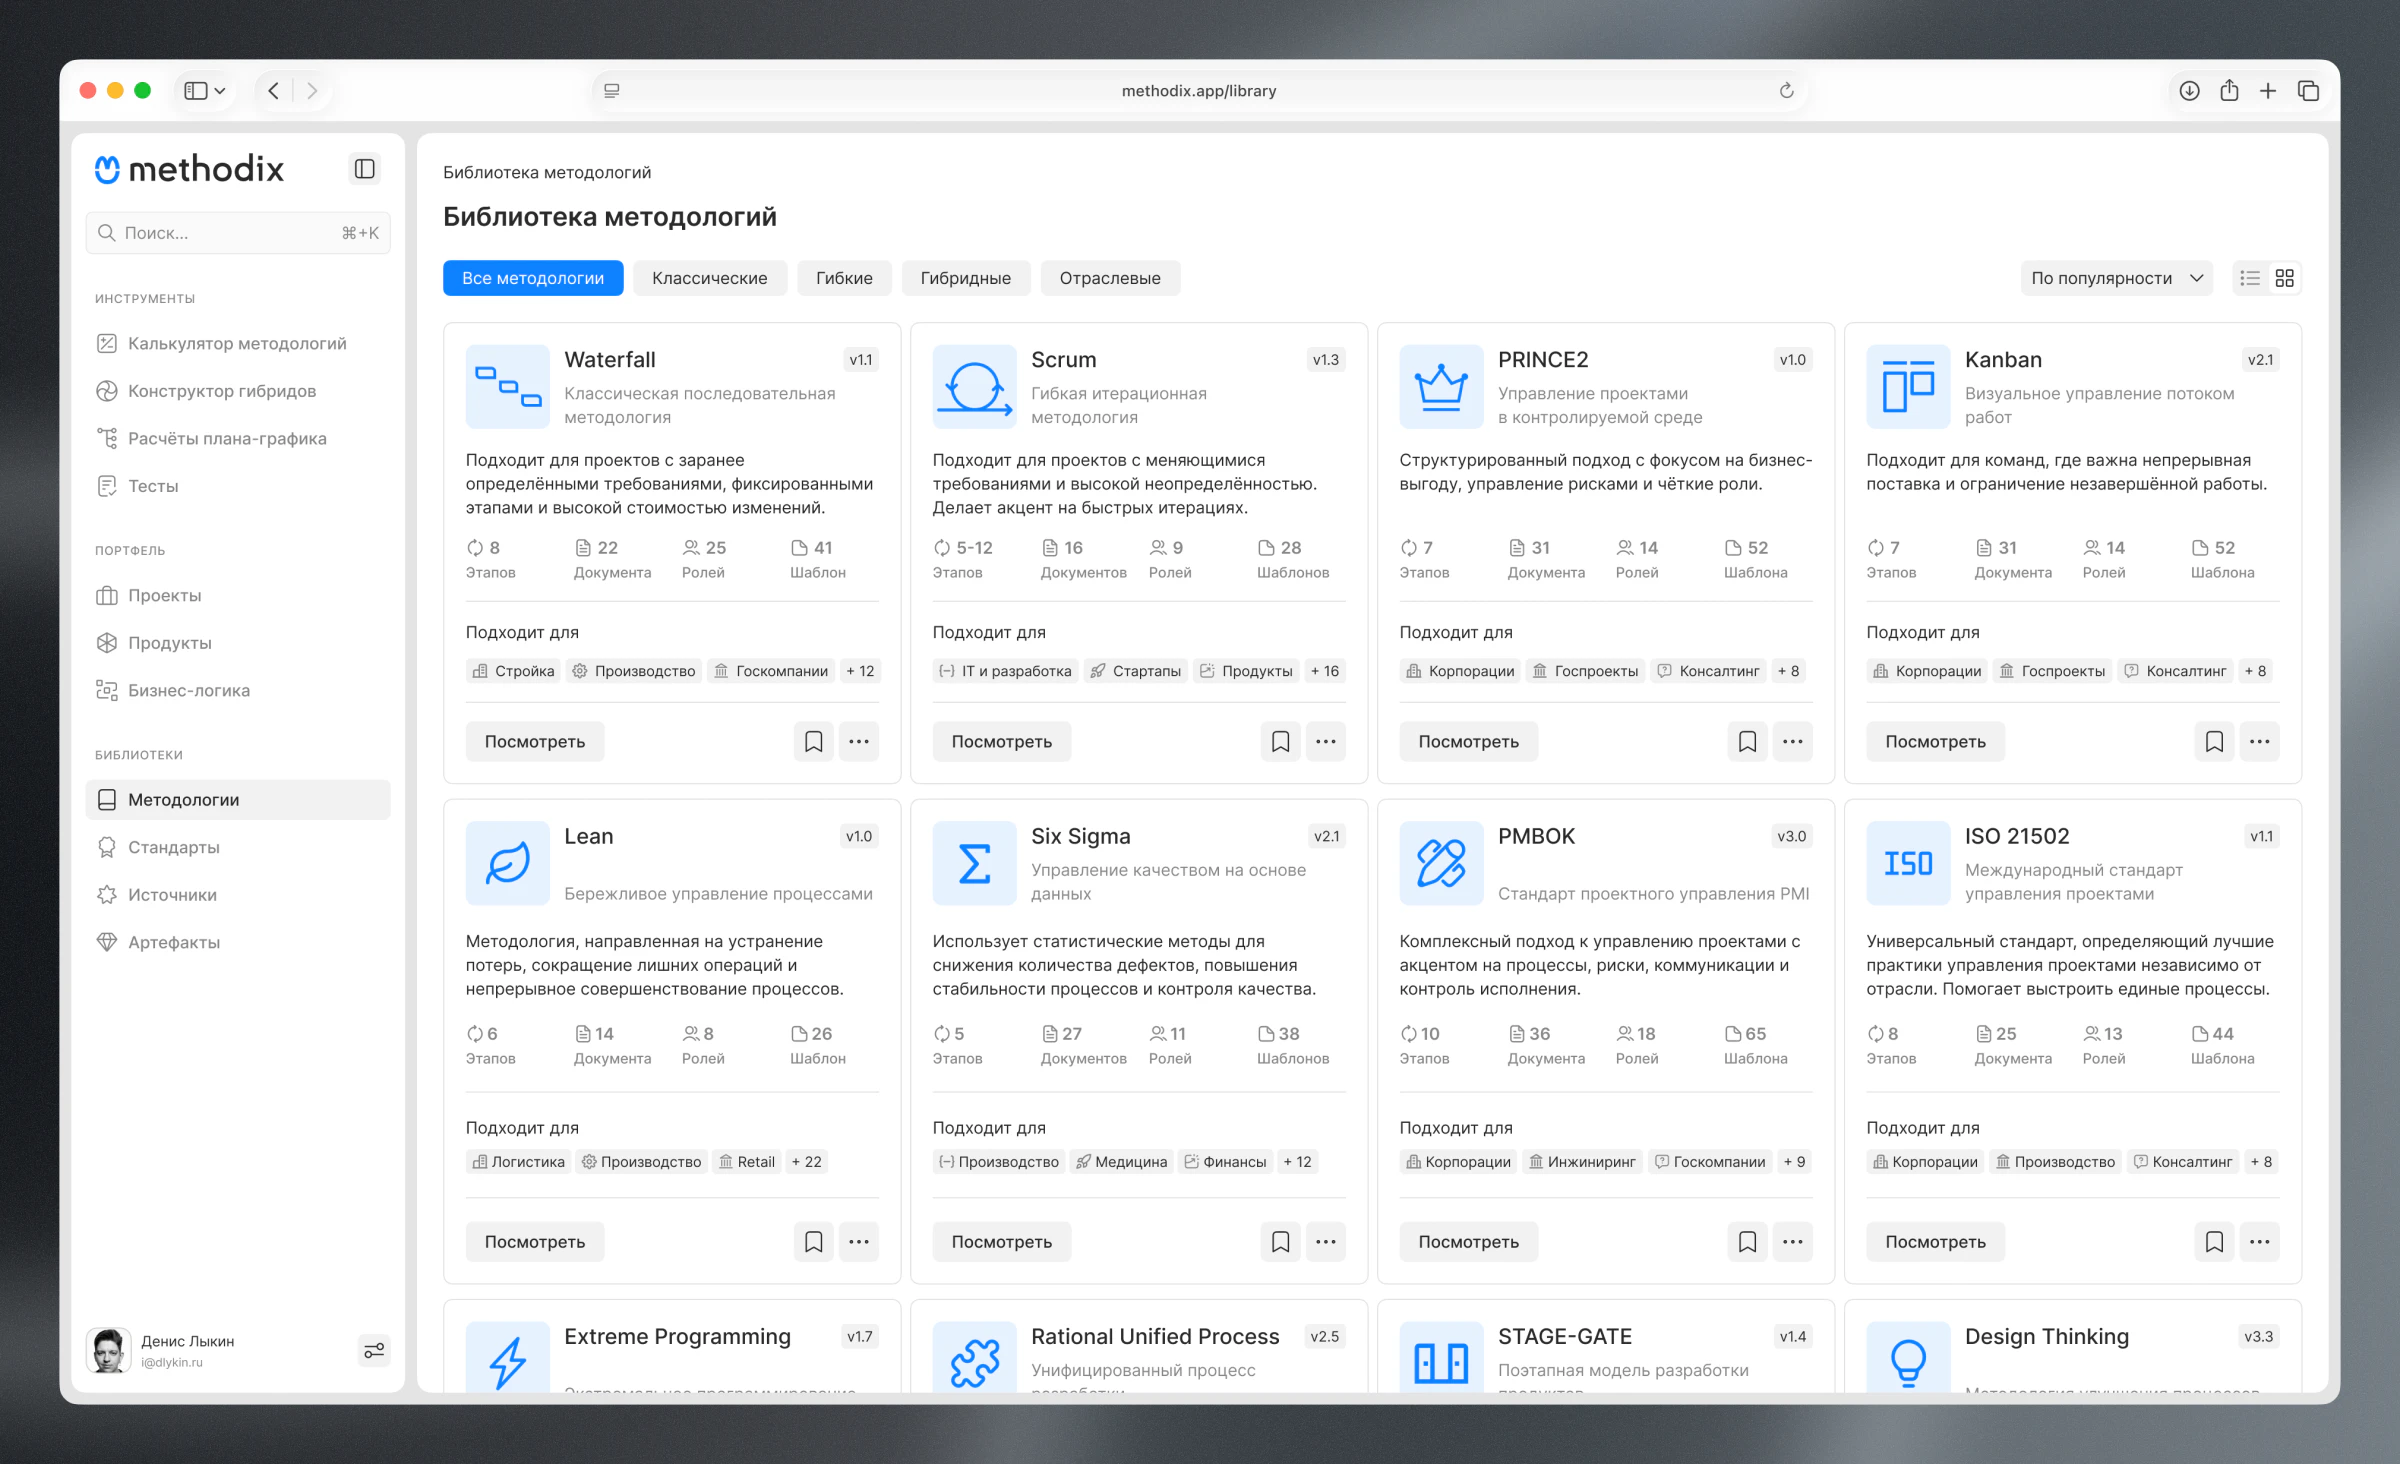
Task: Open more options on ISO 21502 card
Action: point(2260,1241)
